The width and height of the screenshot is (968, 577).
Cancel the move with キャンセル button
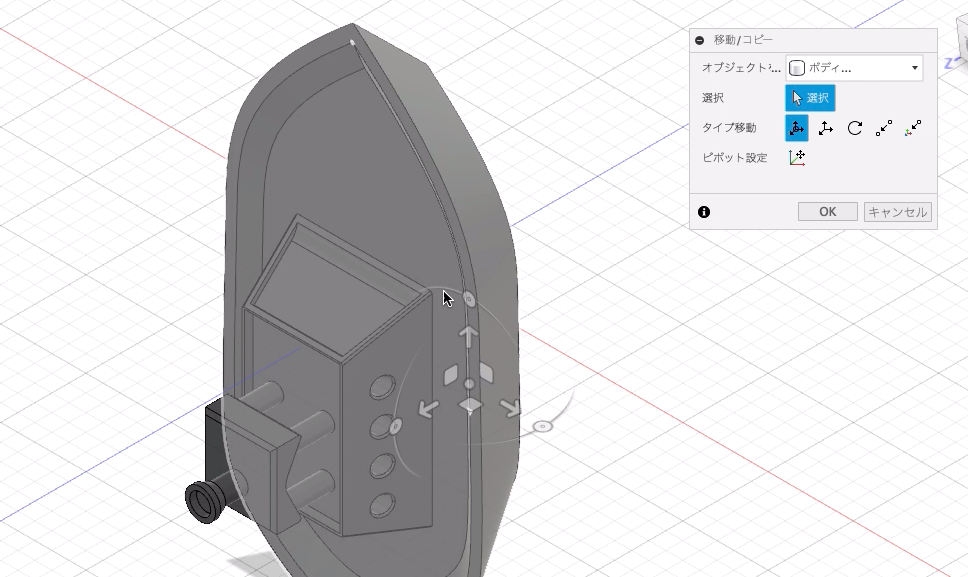tap(898, 212)
